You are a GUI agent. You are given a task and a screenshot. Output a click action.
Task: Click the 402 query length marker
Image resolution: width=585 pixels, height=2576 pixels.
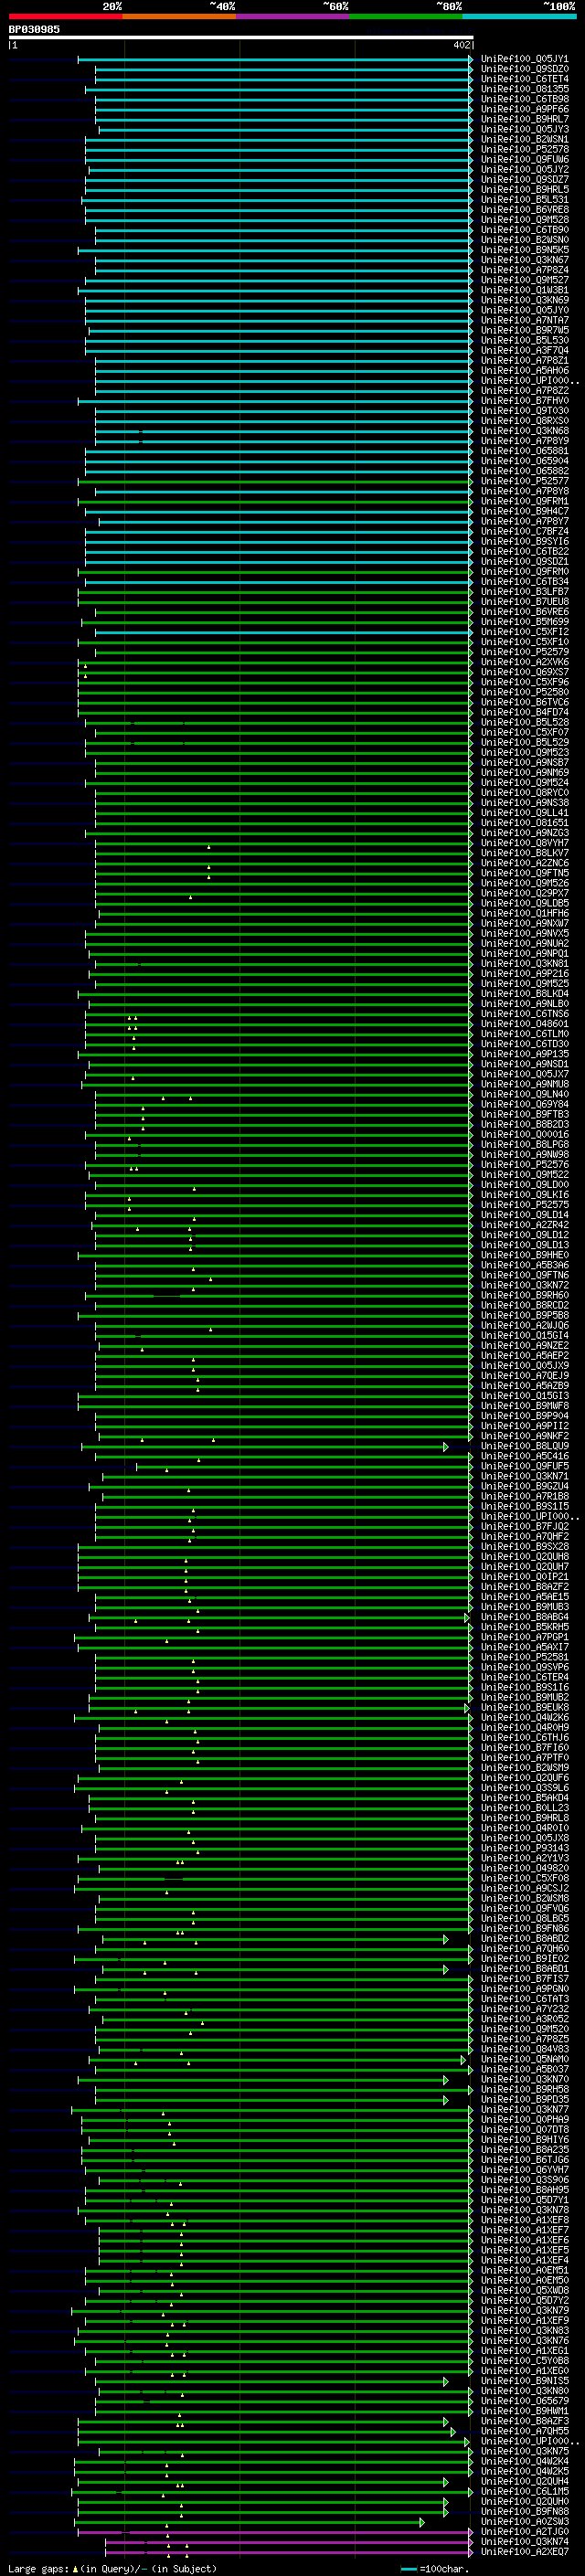[x=461, y=45]
